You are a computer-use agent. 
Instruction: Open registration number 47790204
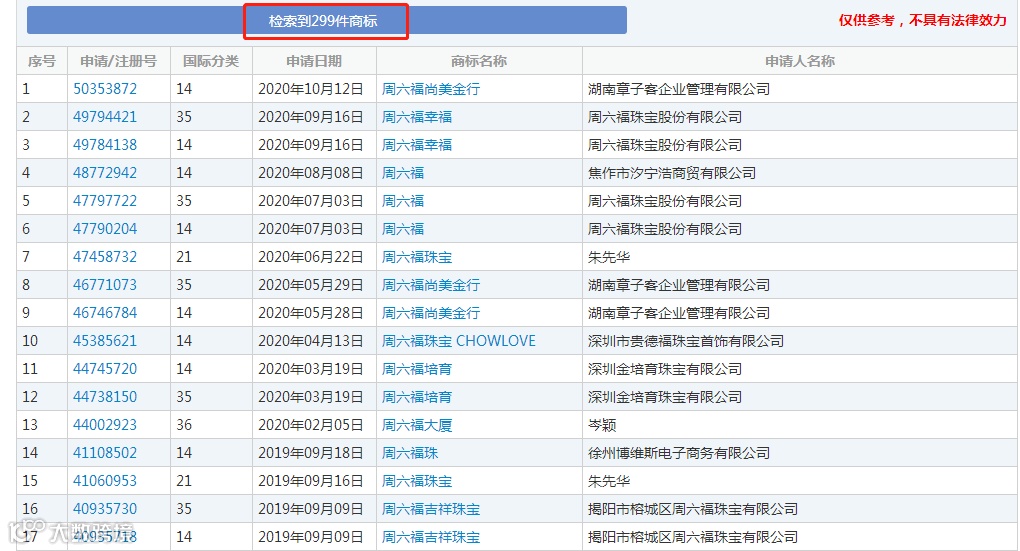105,228
